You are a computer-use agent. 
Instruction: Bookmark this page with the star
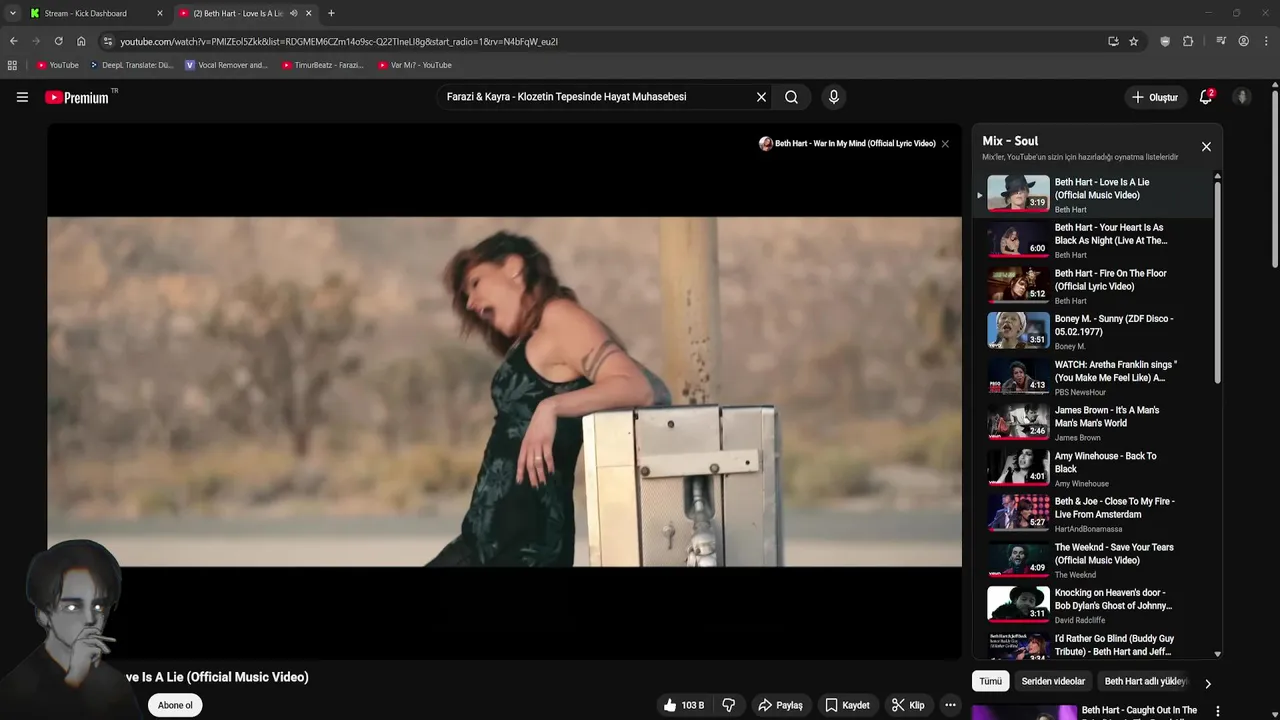[1133, 41]
